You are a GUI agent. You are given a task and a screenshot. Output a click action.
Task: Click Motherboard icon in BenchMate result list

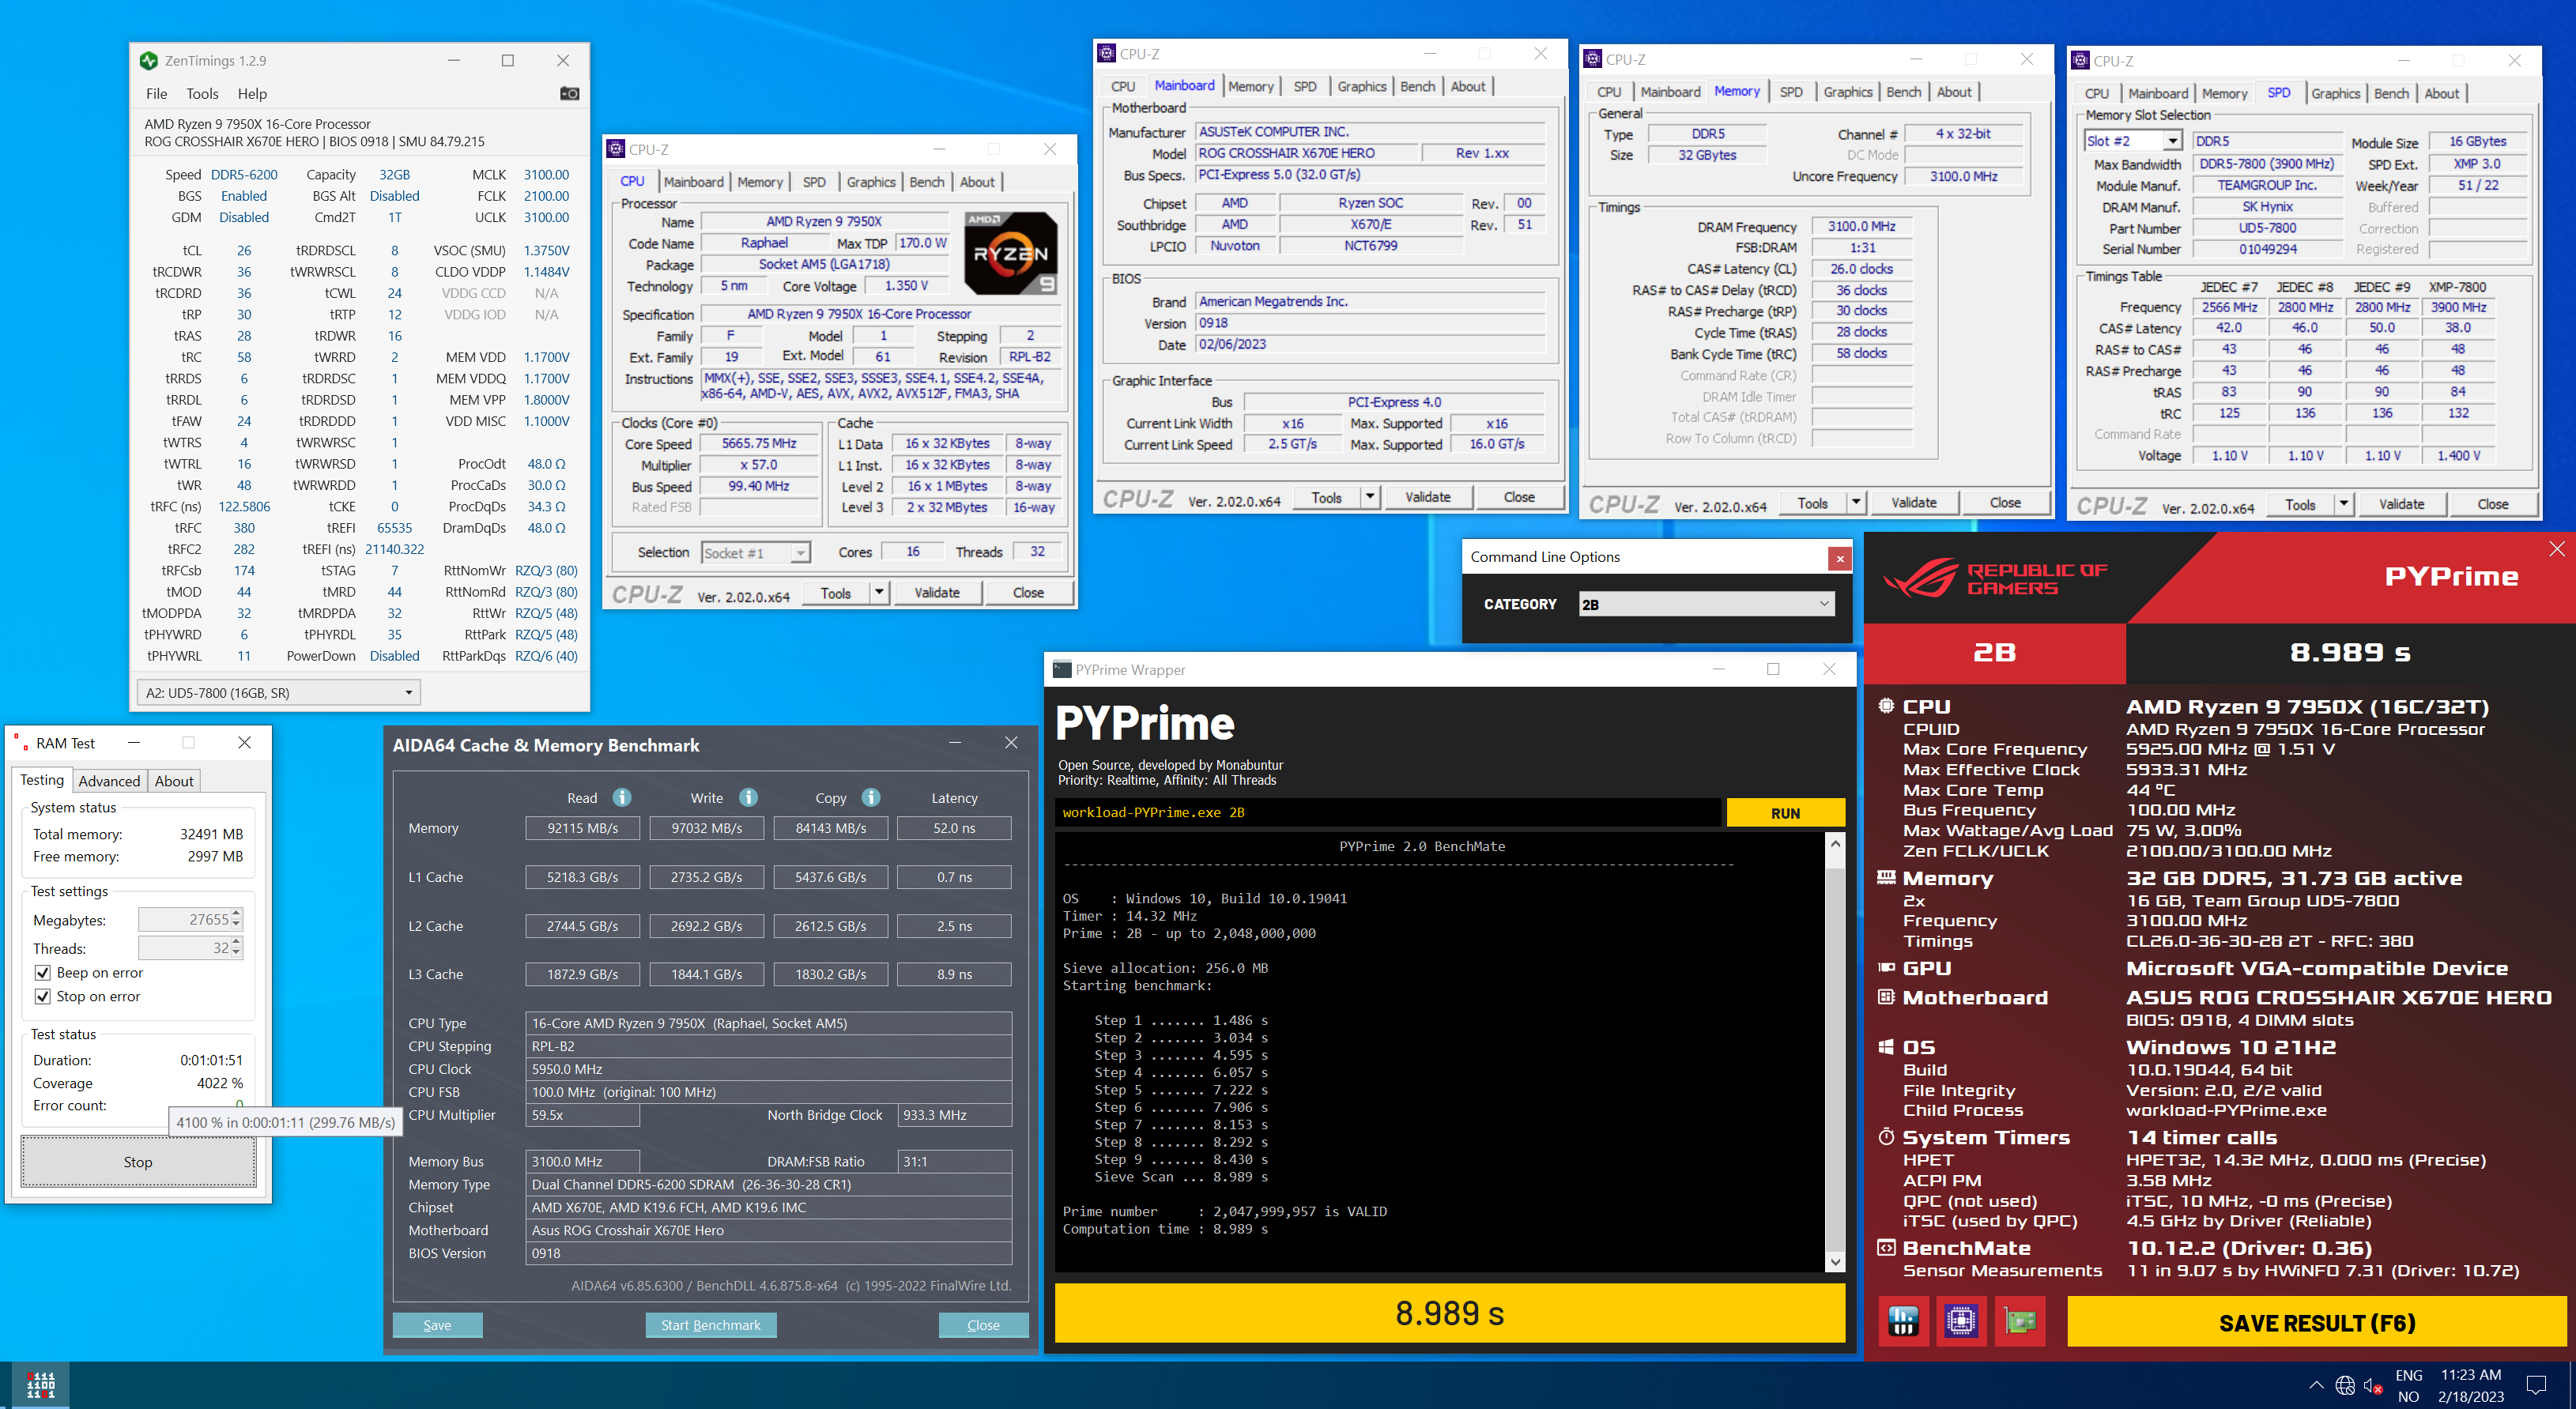click(1886, 997)
